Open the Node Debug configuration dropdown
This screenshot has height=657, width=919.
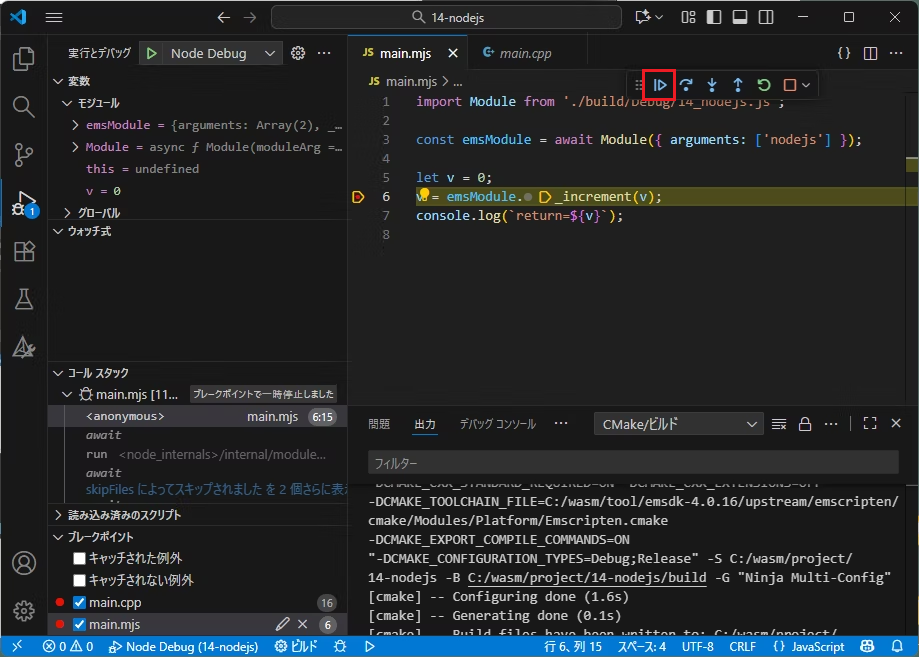point(212,54)
